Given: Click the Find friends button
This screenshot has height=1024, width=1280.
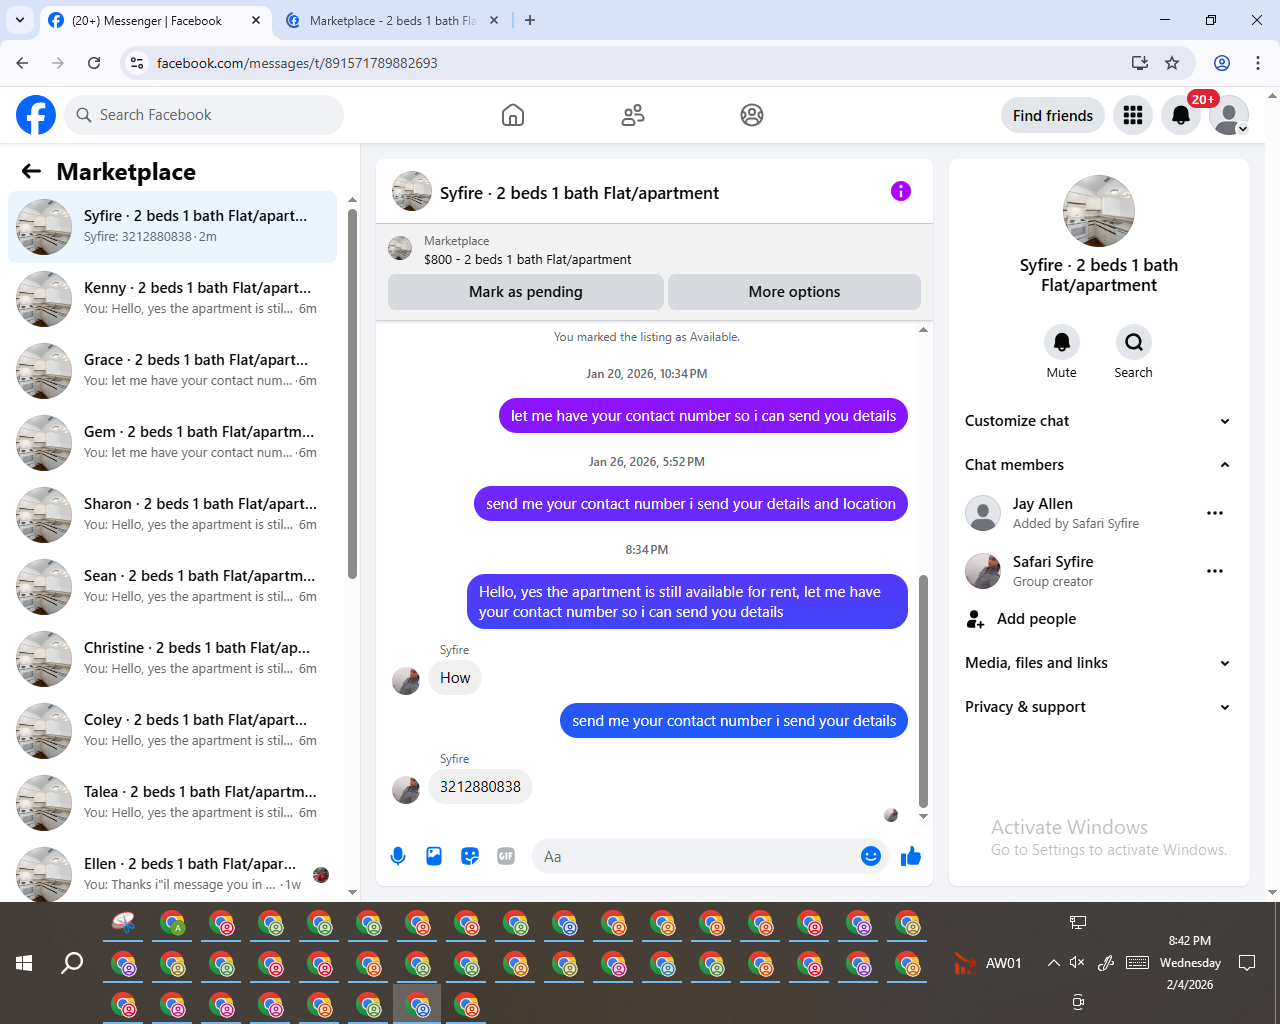Looking at the screenshot, I should pos(1053,115).
